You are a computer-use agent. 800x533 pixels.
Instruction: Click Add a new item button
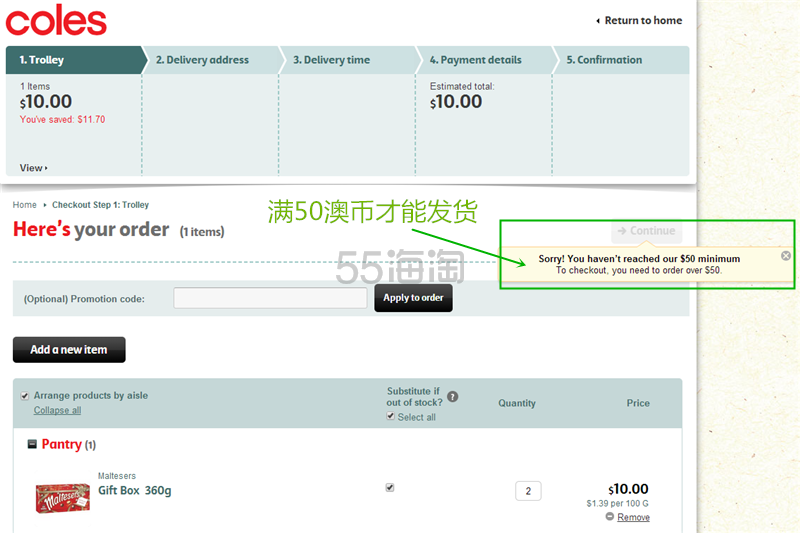69,350
